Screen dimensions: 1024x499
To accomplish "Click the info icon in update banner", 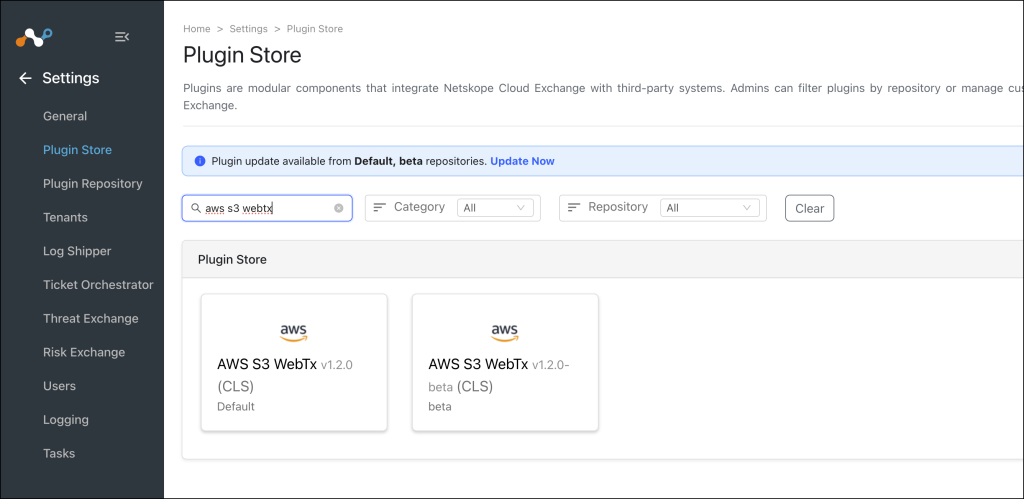I will [x=200, y=161].
